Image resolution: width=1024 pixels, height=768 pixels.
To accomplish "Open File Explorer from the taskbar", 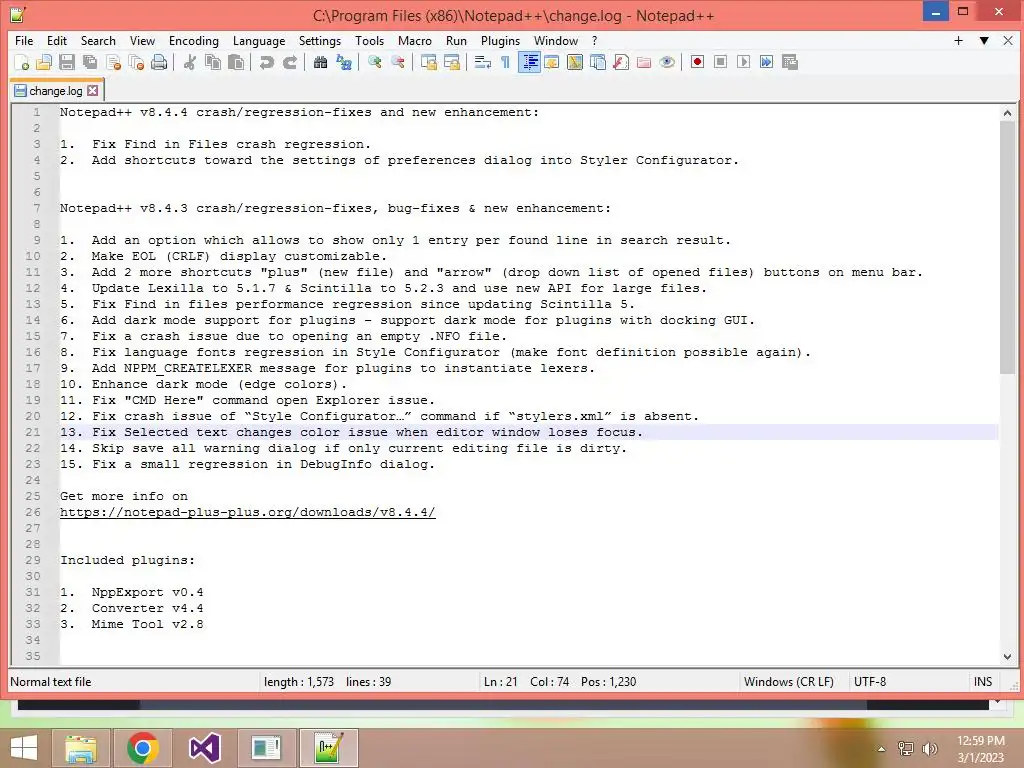I will pyautogui.click(x=81, y=748).
